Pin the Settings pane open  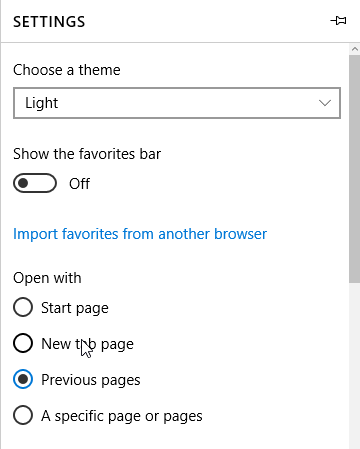pos(338,21)
